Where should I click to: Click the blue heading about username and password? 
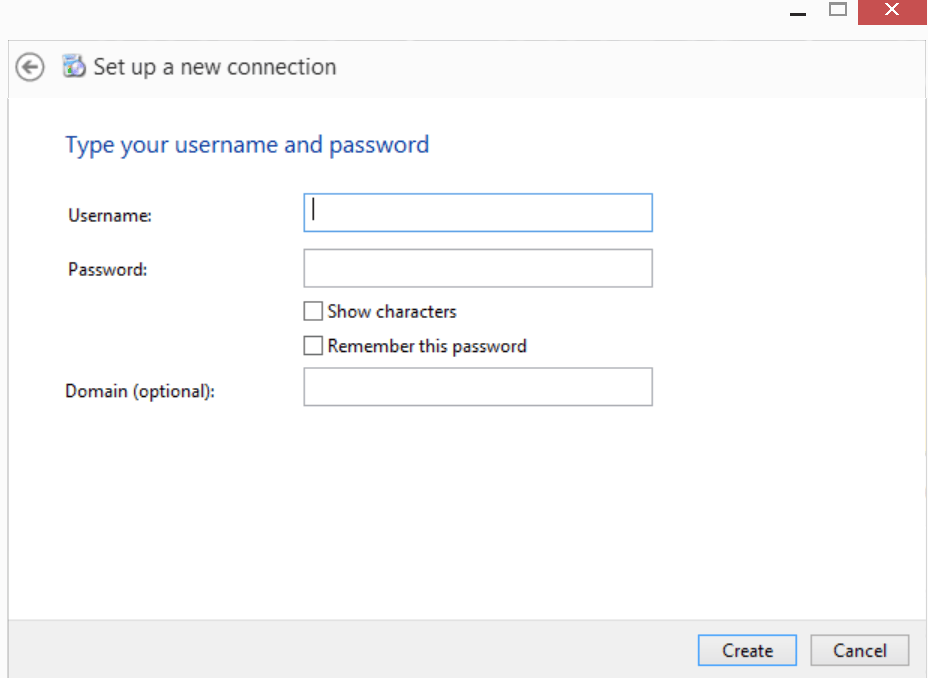coord(246,144)
